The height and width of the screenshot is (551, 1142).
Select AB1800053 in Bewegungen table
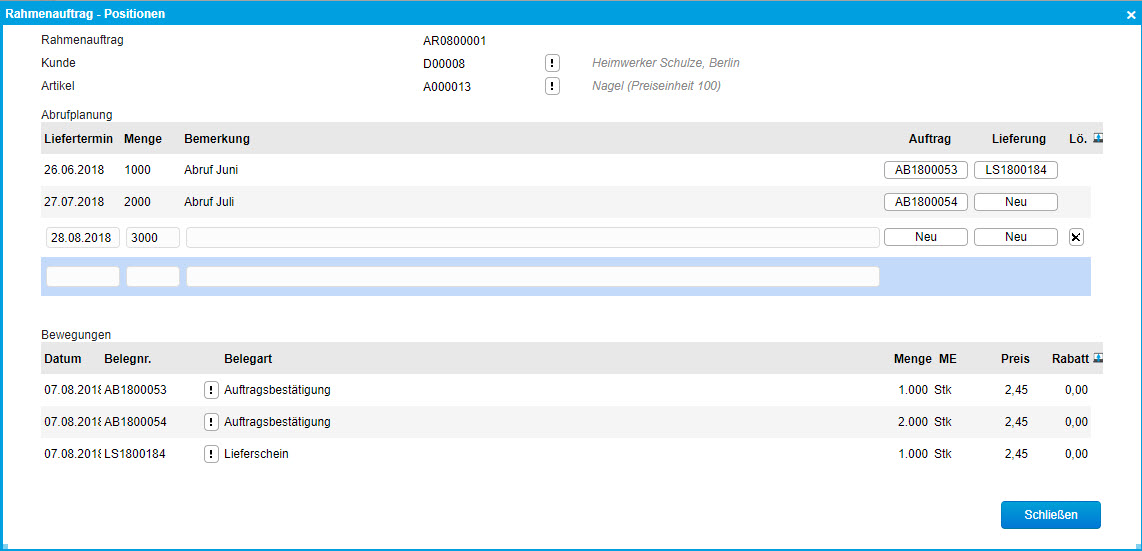tap(135, 390)
